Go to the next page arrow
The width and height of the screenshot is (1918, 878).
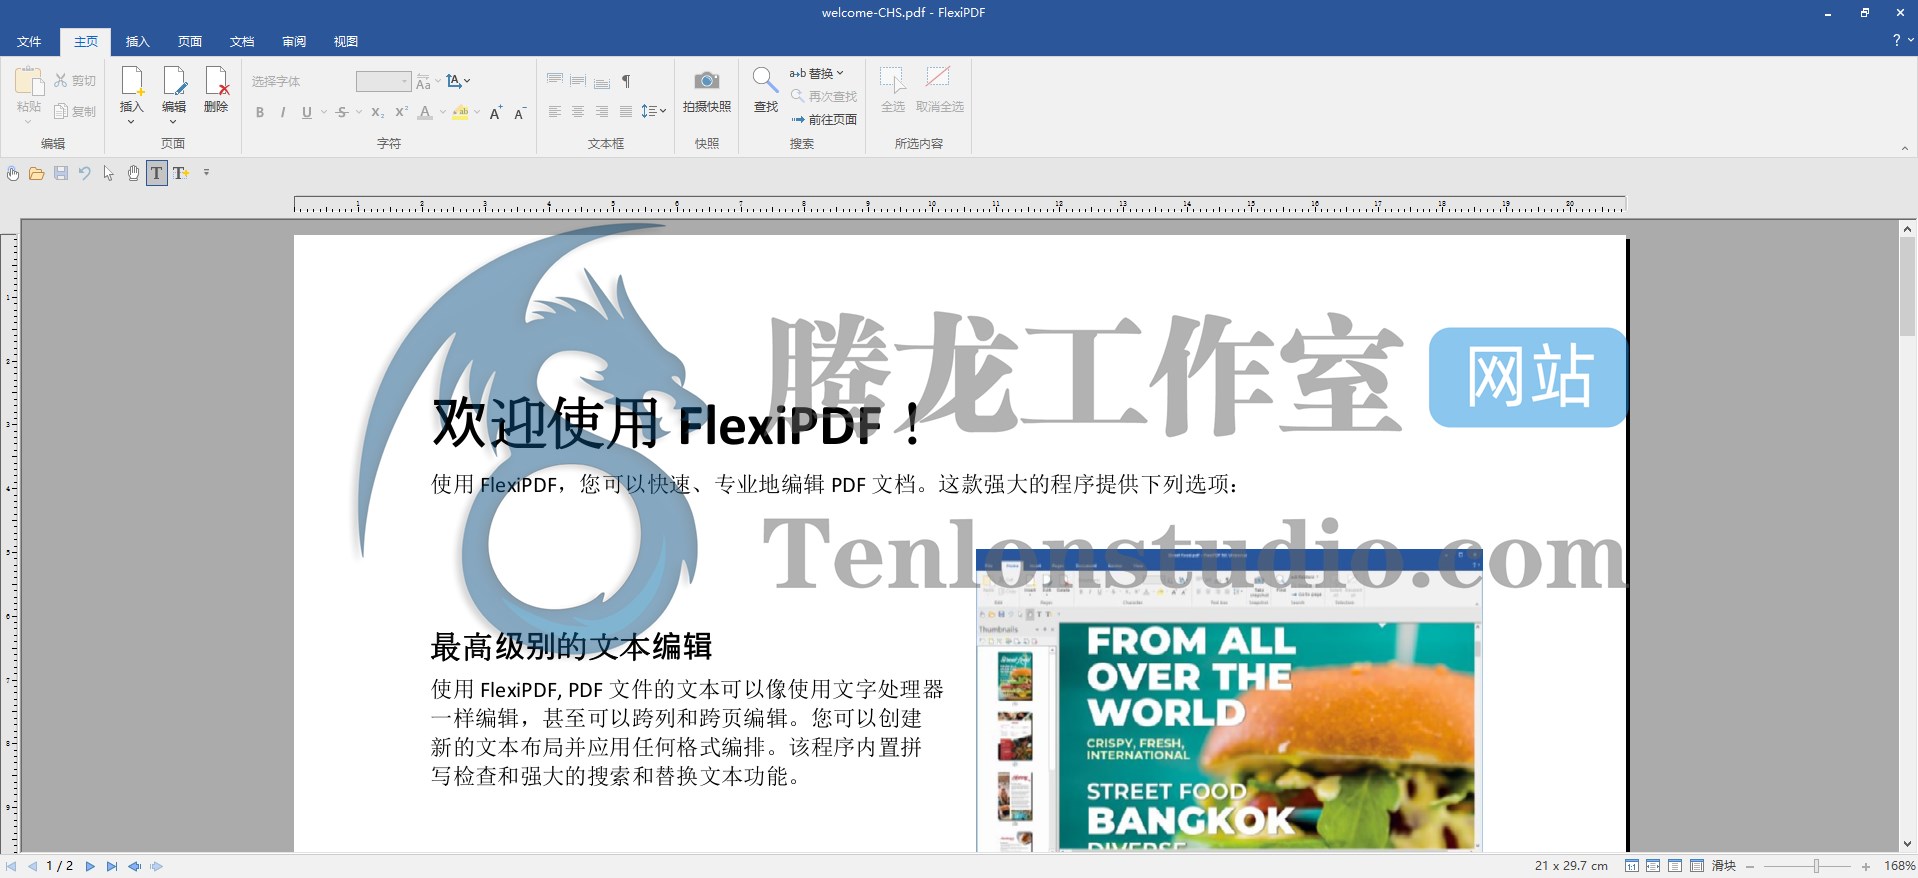point(90,866)
